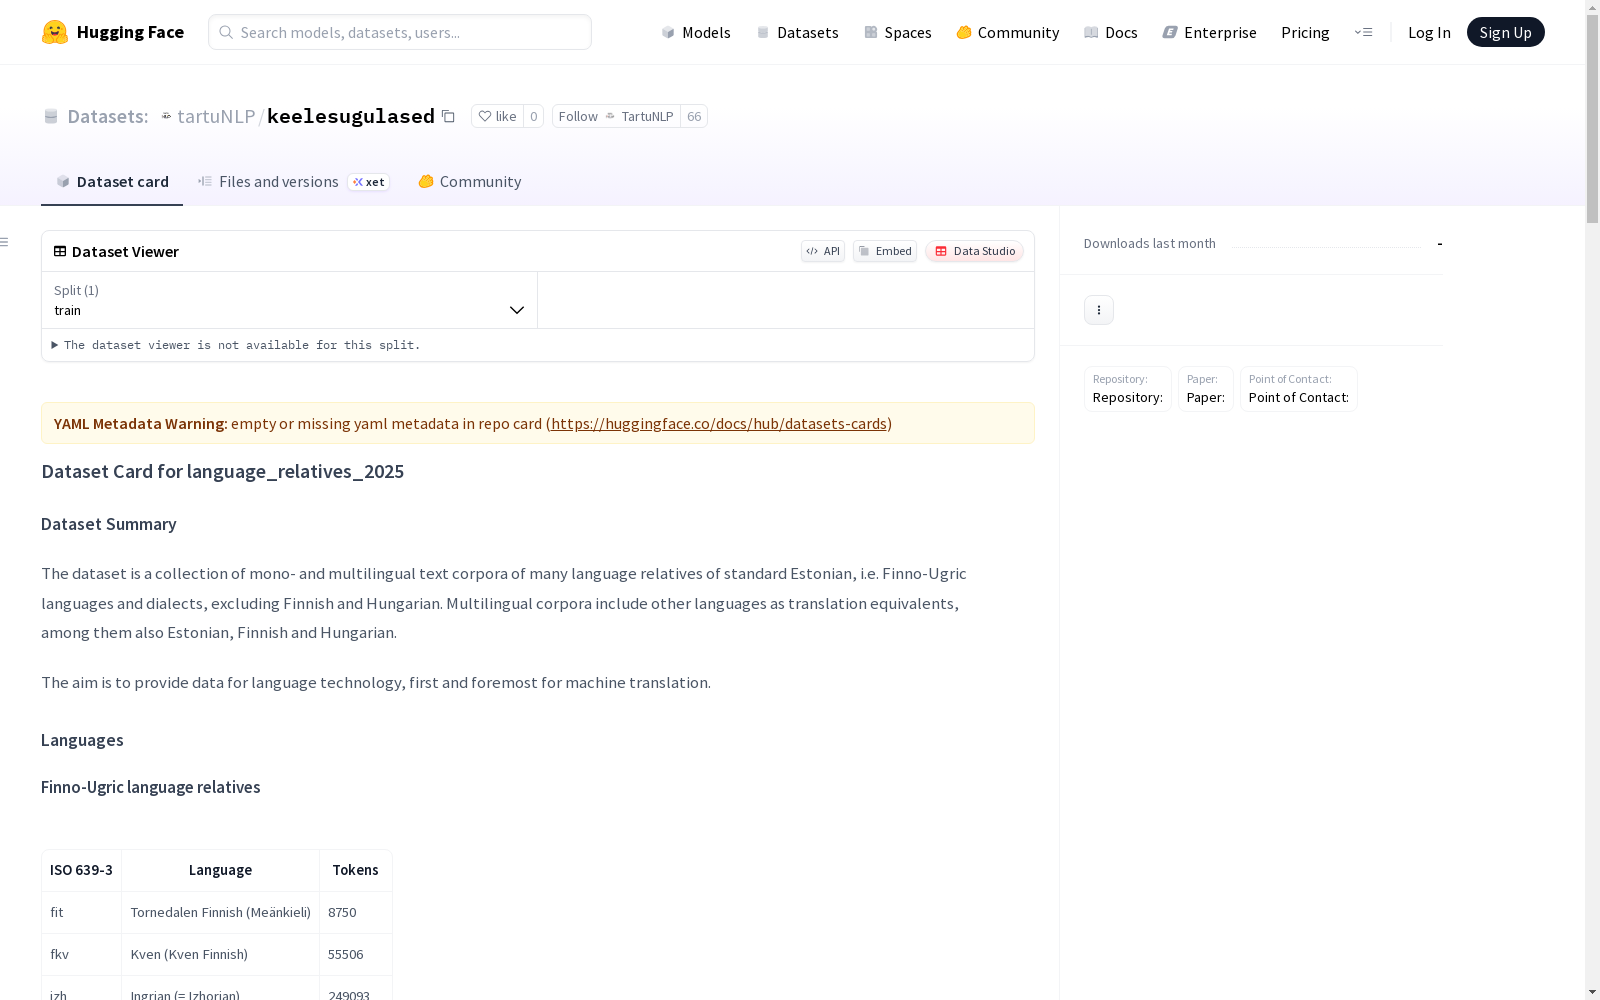This screenshot has height=1000, width=1600.
Task: Click the Paper metadata tag
Action: [1206, 389]
